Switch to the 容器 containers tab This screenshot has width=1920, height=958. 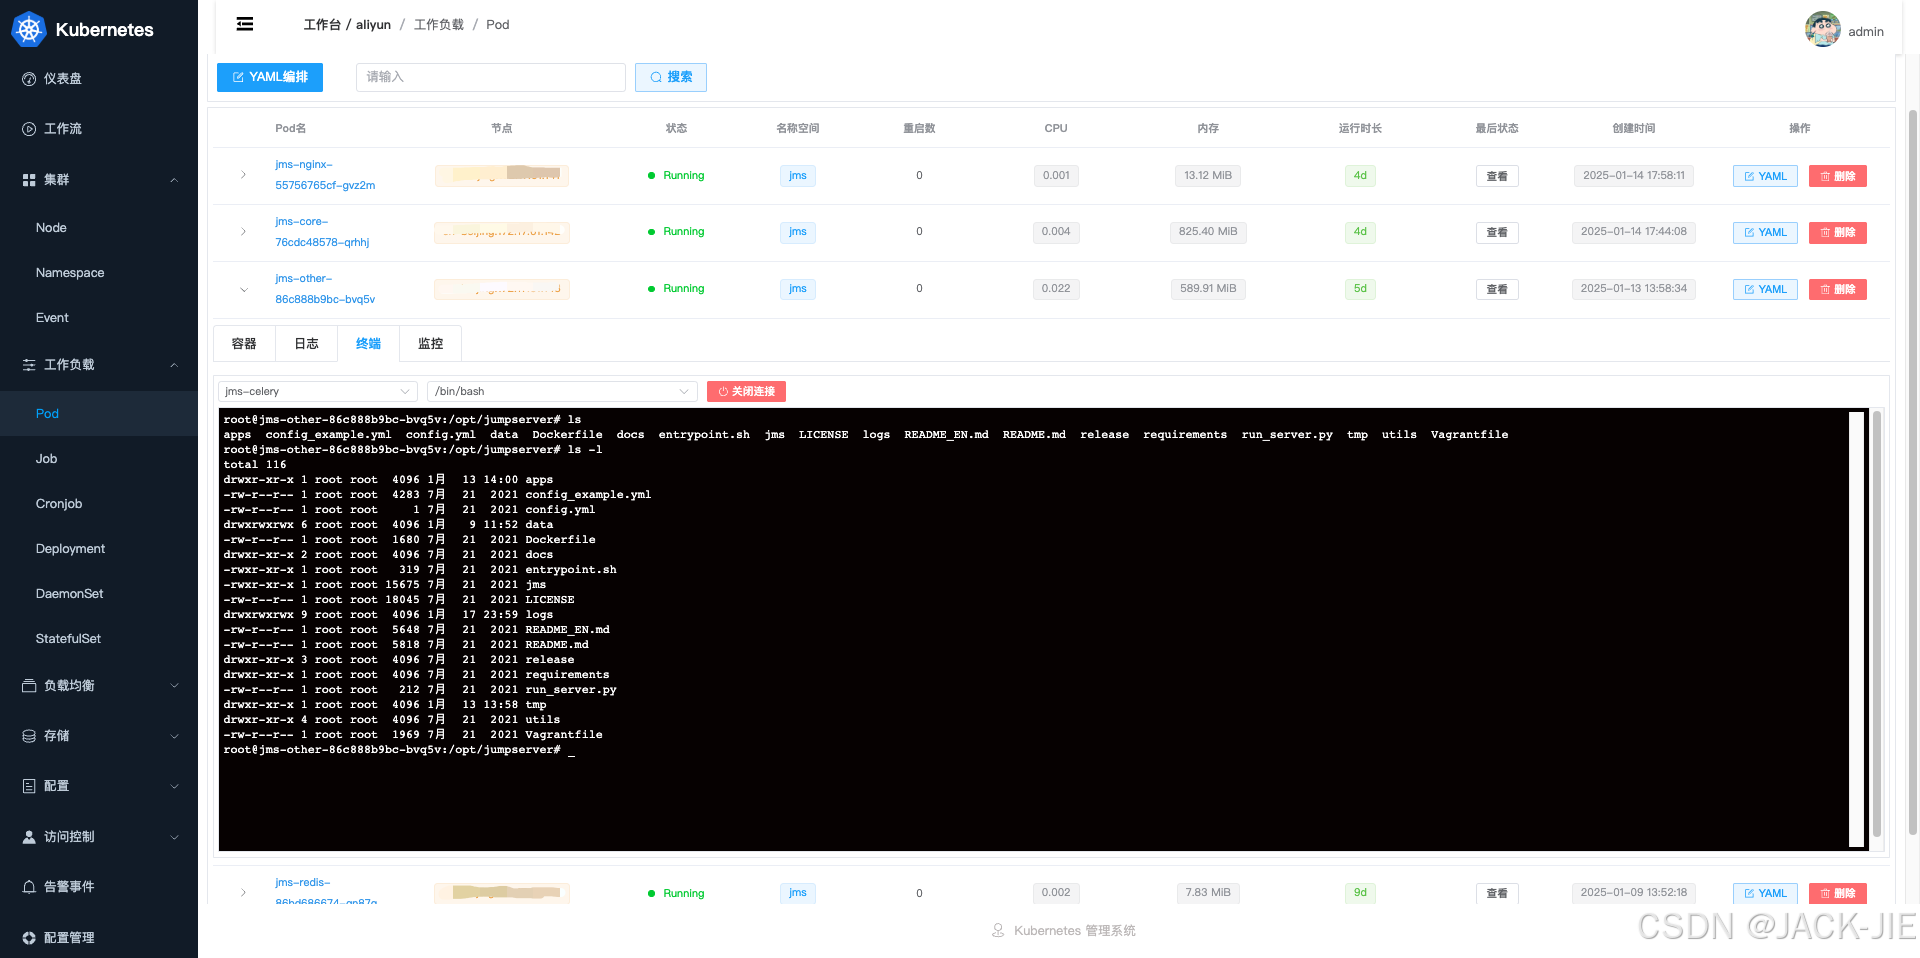click(244, 343)
